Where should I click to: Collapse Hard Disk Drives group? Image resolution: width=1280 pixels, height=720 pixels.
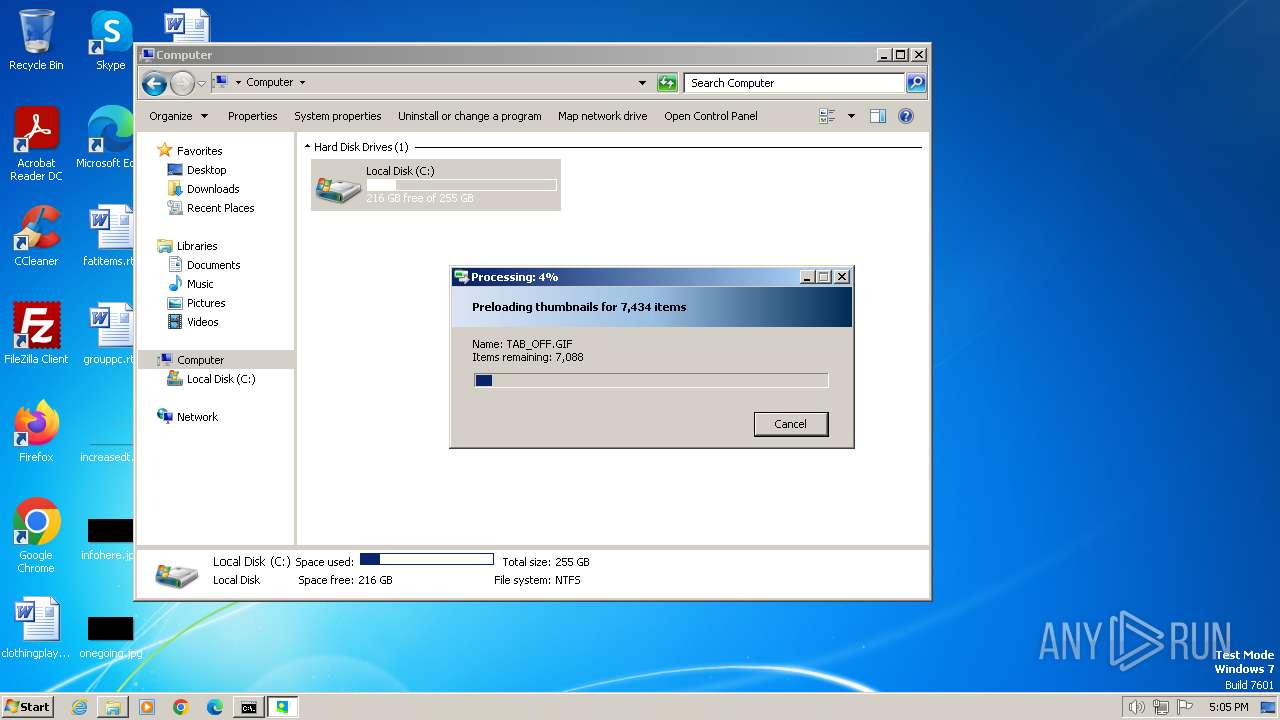point(308,147)
